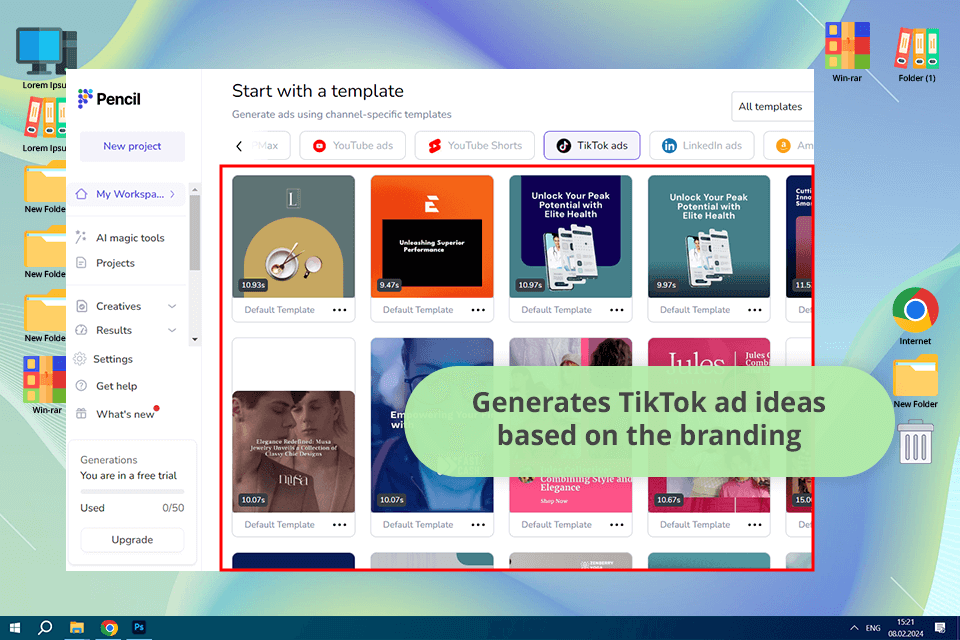Click the sidebar scrollbar thumb

pyautogui.click(x=195, y=233)
